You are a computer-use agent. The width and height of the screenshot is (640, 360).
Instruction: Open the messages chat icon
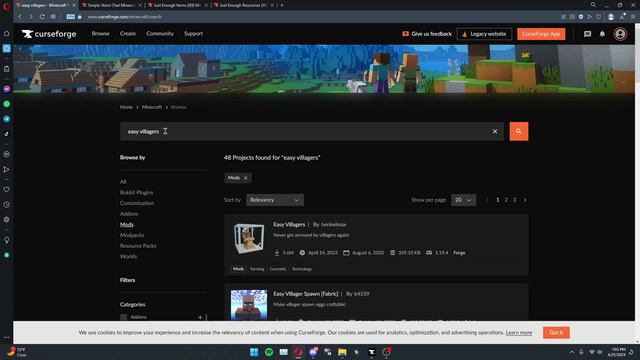pos(587,34)
